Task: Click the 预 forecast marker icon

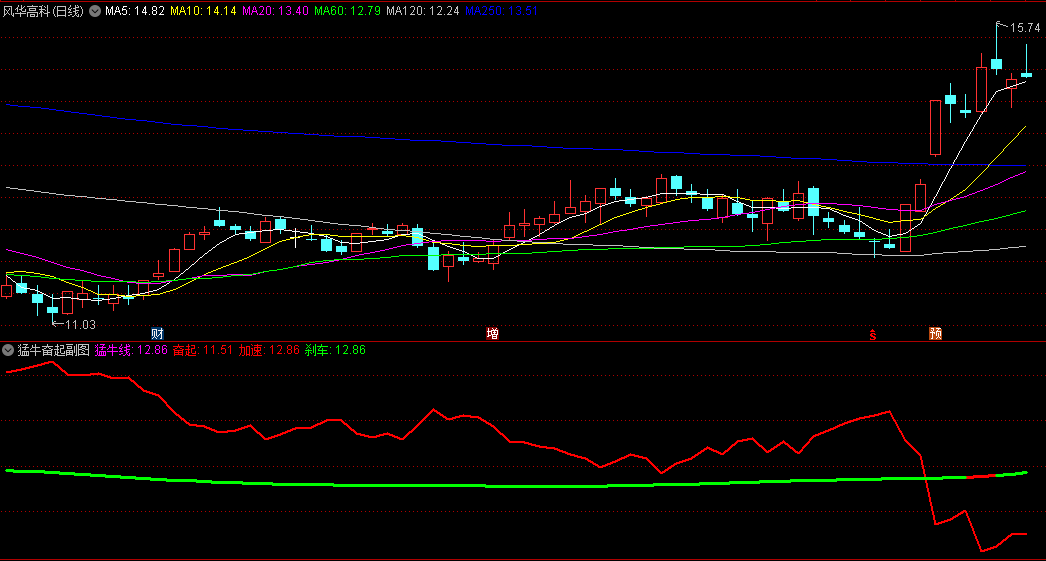Action: pyautogui.click(x=935, y=334)
